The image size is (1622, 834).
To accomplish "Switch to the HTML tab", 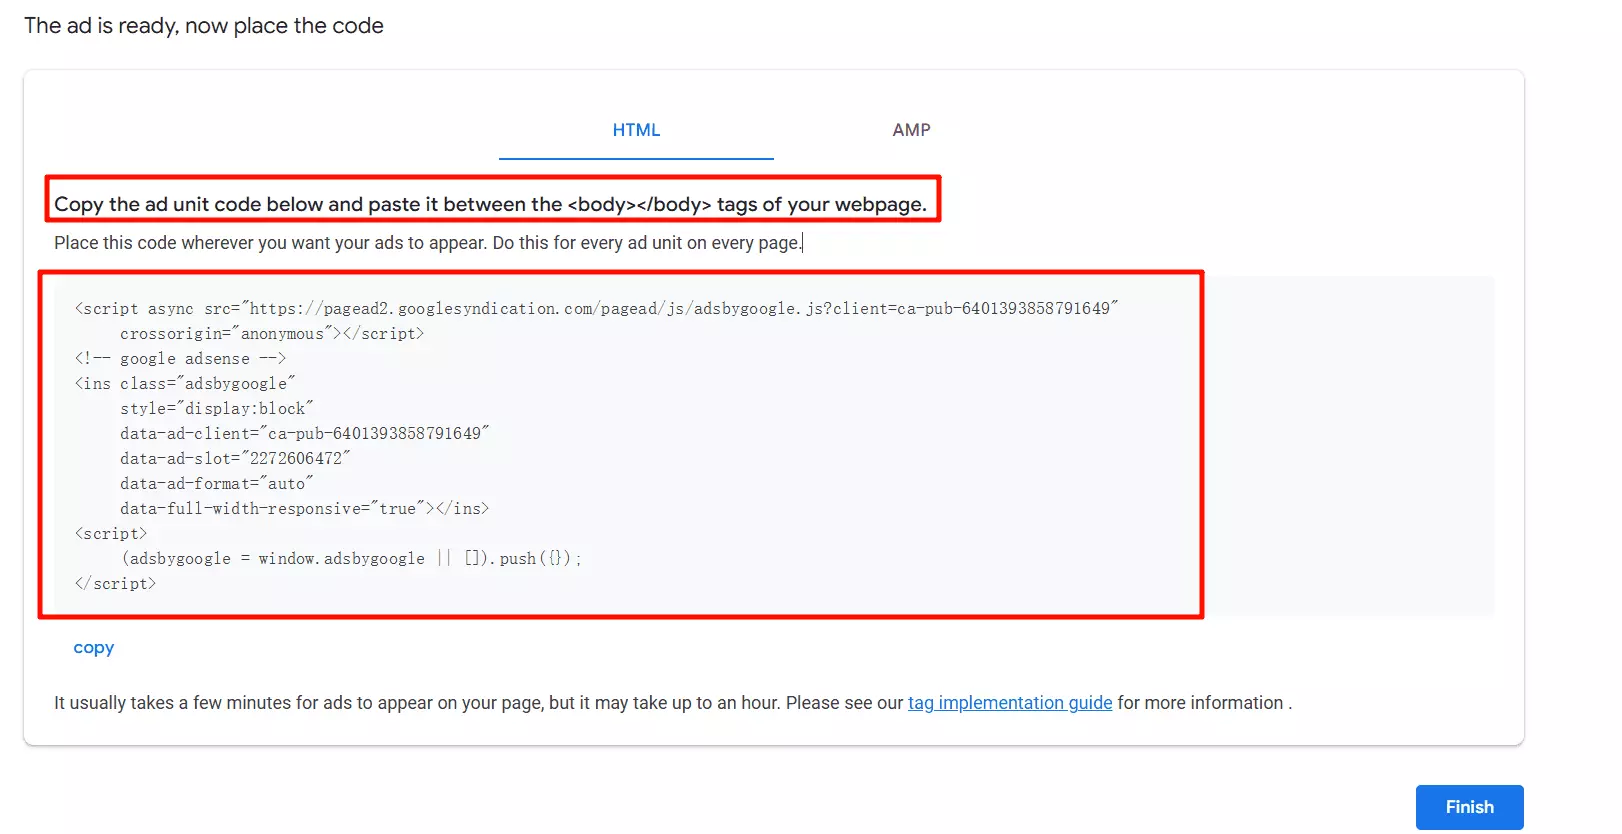I will pyautogui.click(x=636, y=130).
